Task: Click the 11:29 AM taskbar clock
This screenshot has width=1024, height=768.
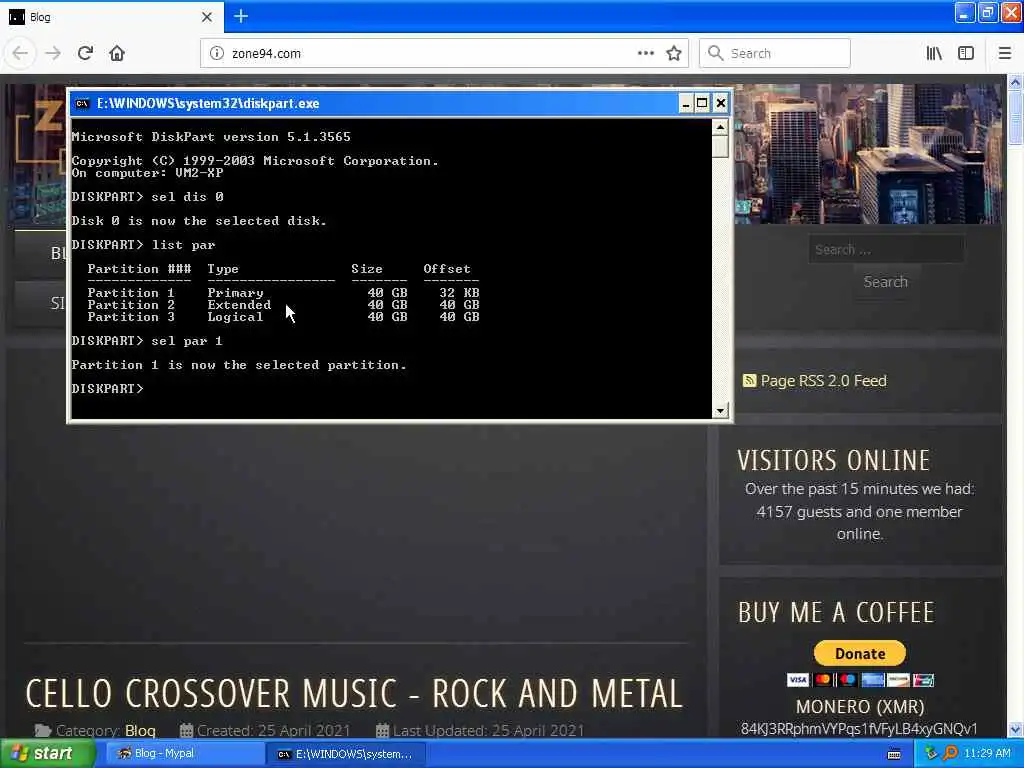Action: click(x=987, y=754)
